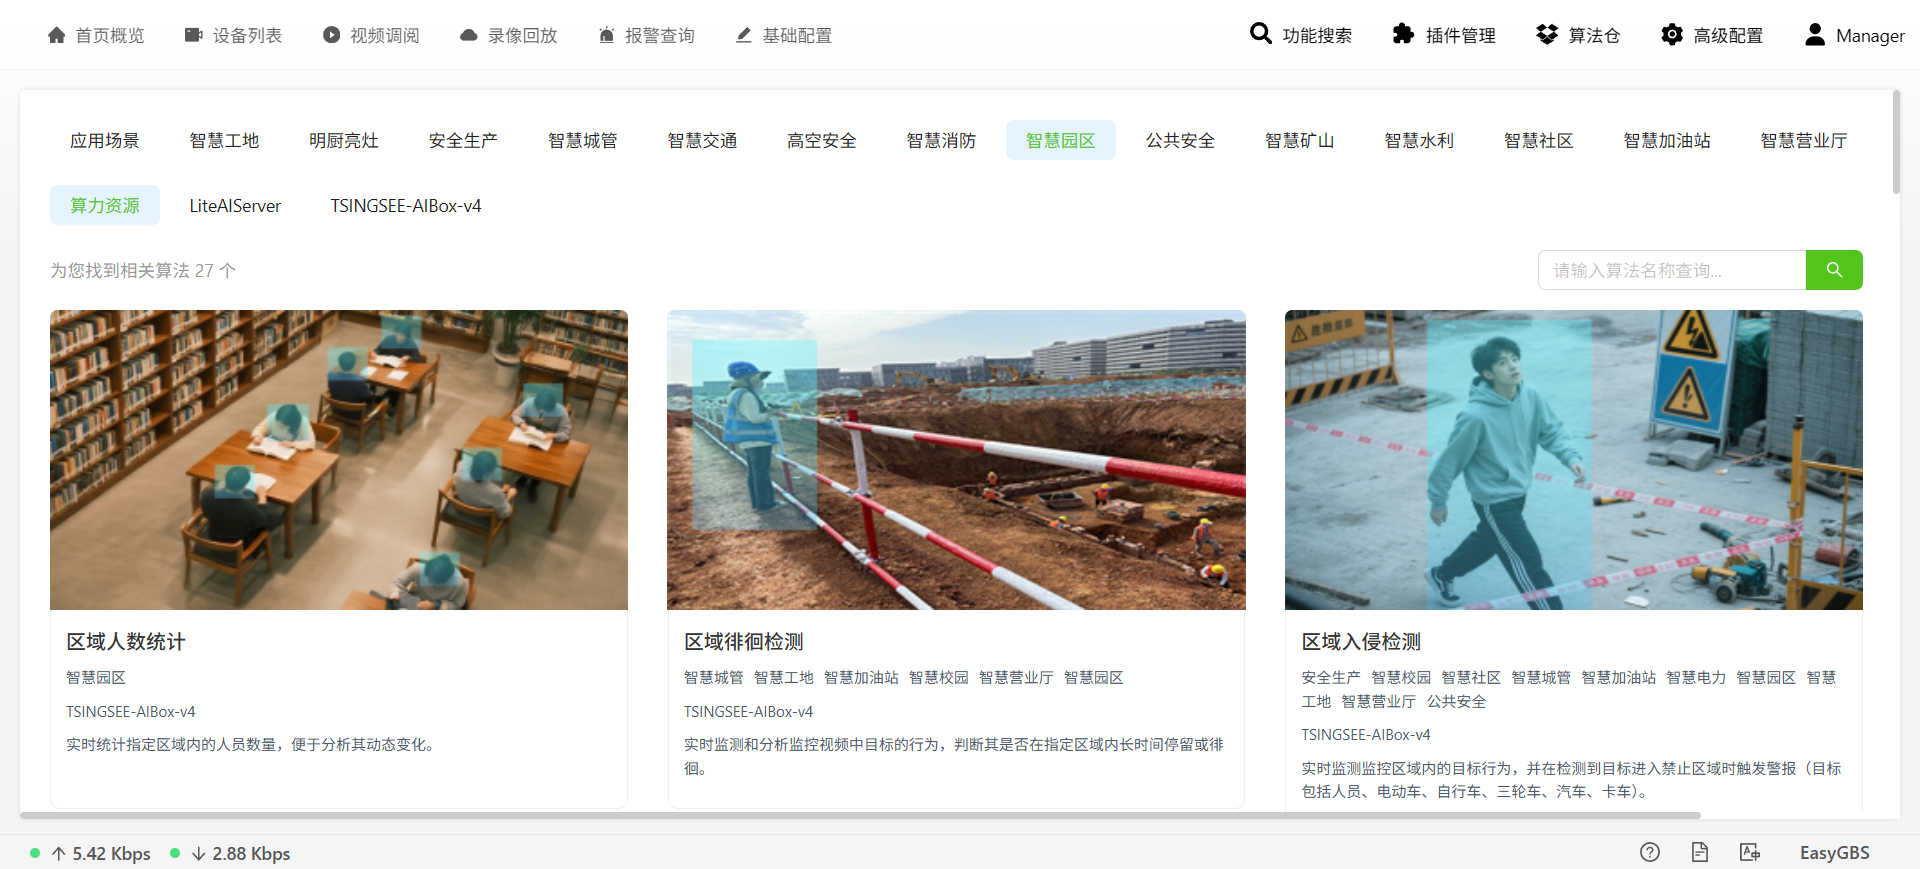Focus the algorithm name search field
Screen dimensions: 1920x869
(x=1672, y=270)
